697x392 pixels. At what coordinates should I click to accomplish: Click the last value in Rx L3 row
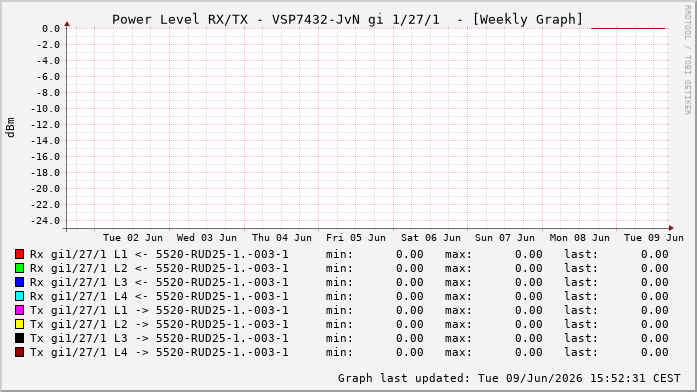point(654,283)
